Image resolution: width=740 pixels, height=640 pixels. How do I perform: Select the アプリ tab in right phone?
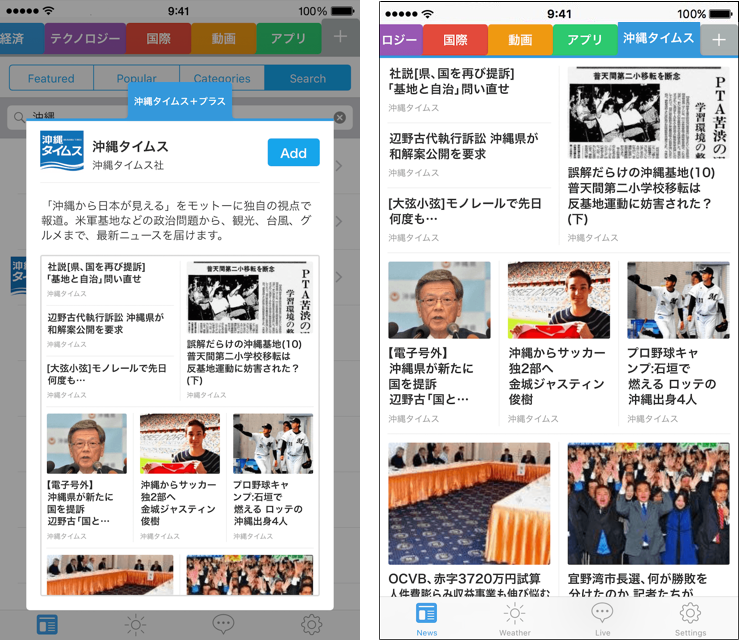tap(585, 40)
